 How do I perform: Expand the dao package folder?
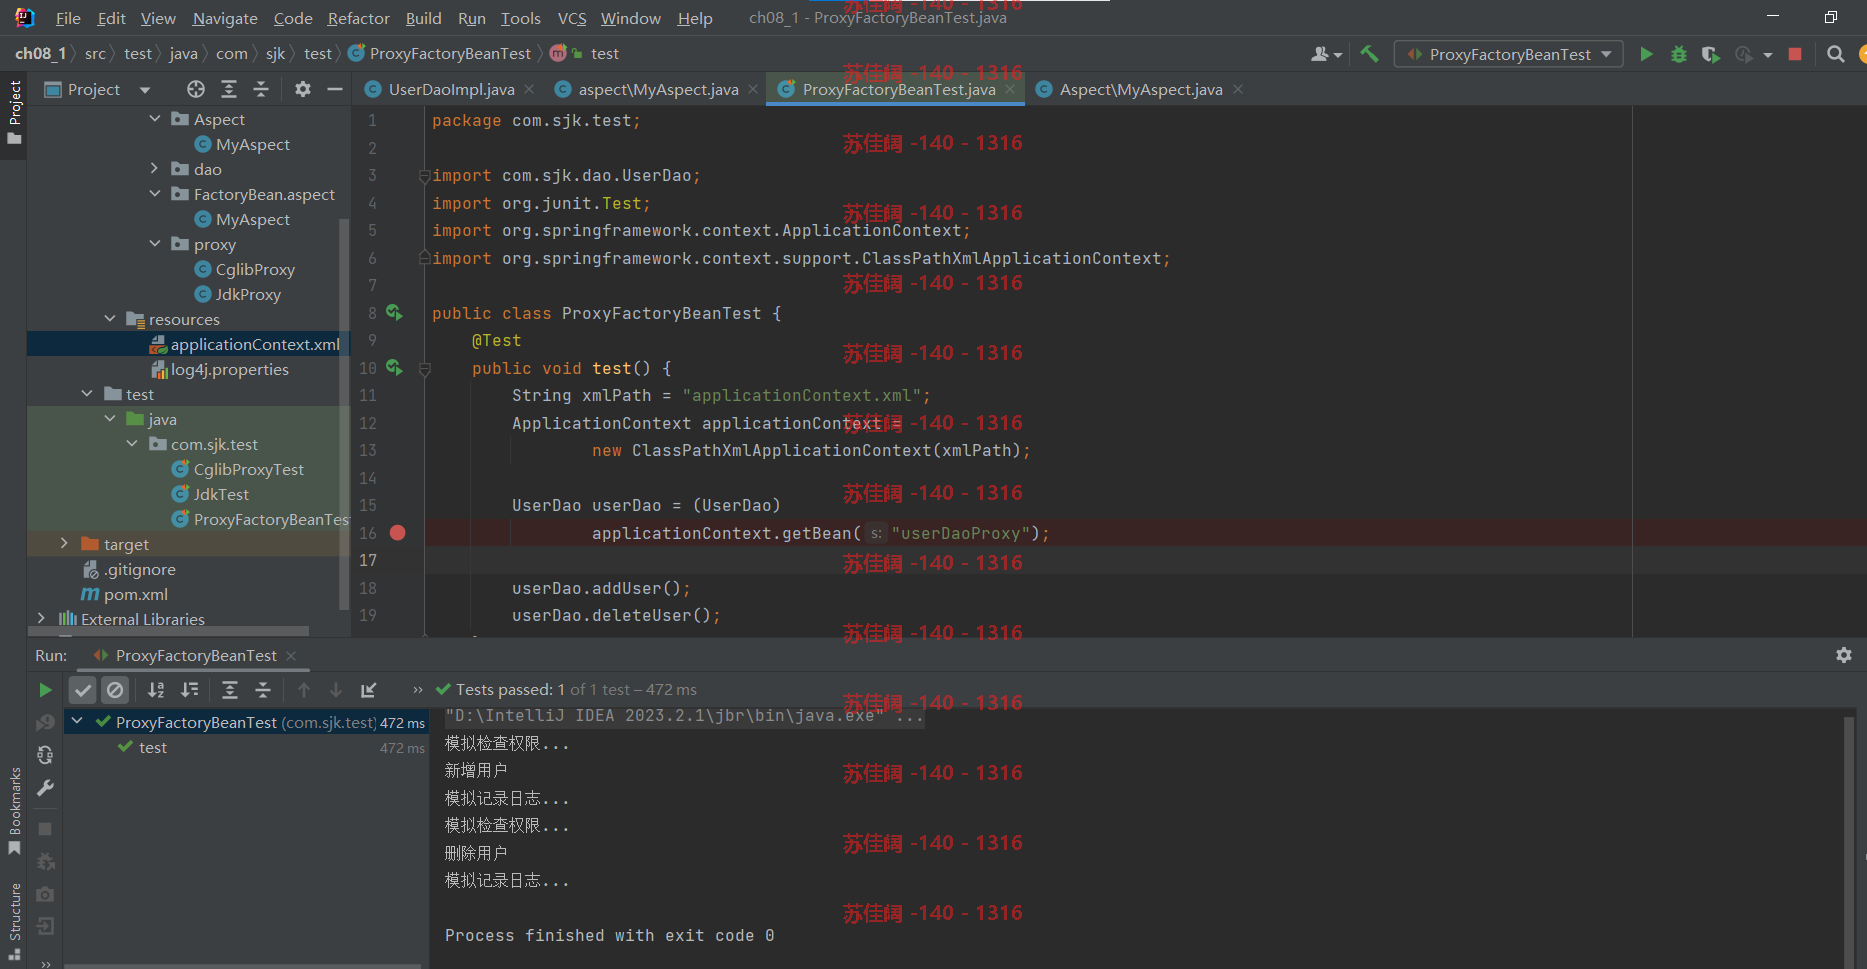154,169
